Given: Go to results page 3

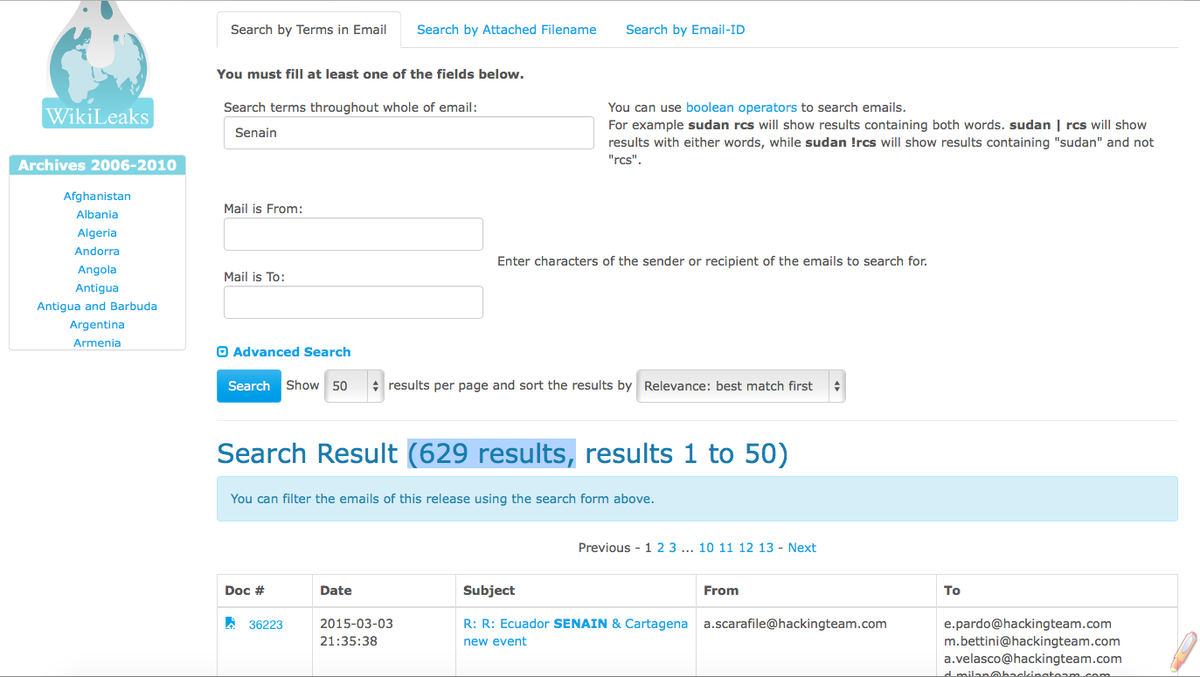Looking at the screenshot, I should [x=673, y=548].
